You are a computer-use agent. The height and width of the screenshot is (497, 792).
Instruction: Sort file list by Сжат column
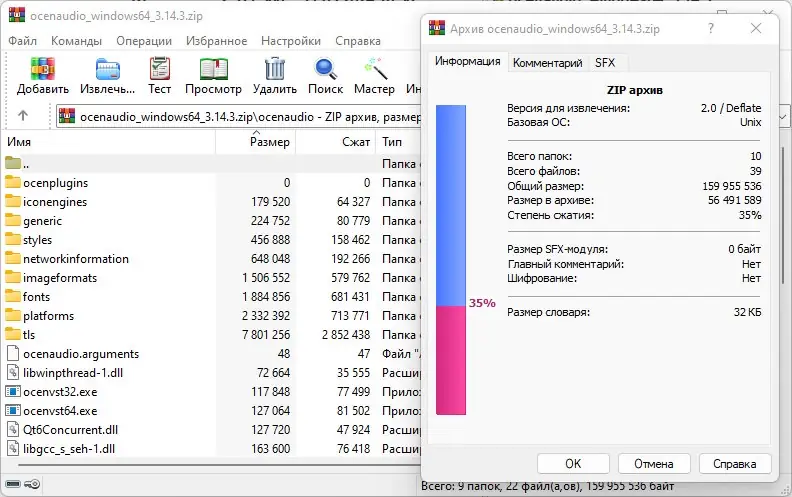pos(335,142)
